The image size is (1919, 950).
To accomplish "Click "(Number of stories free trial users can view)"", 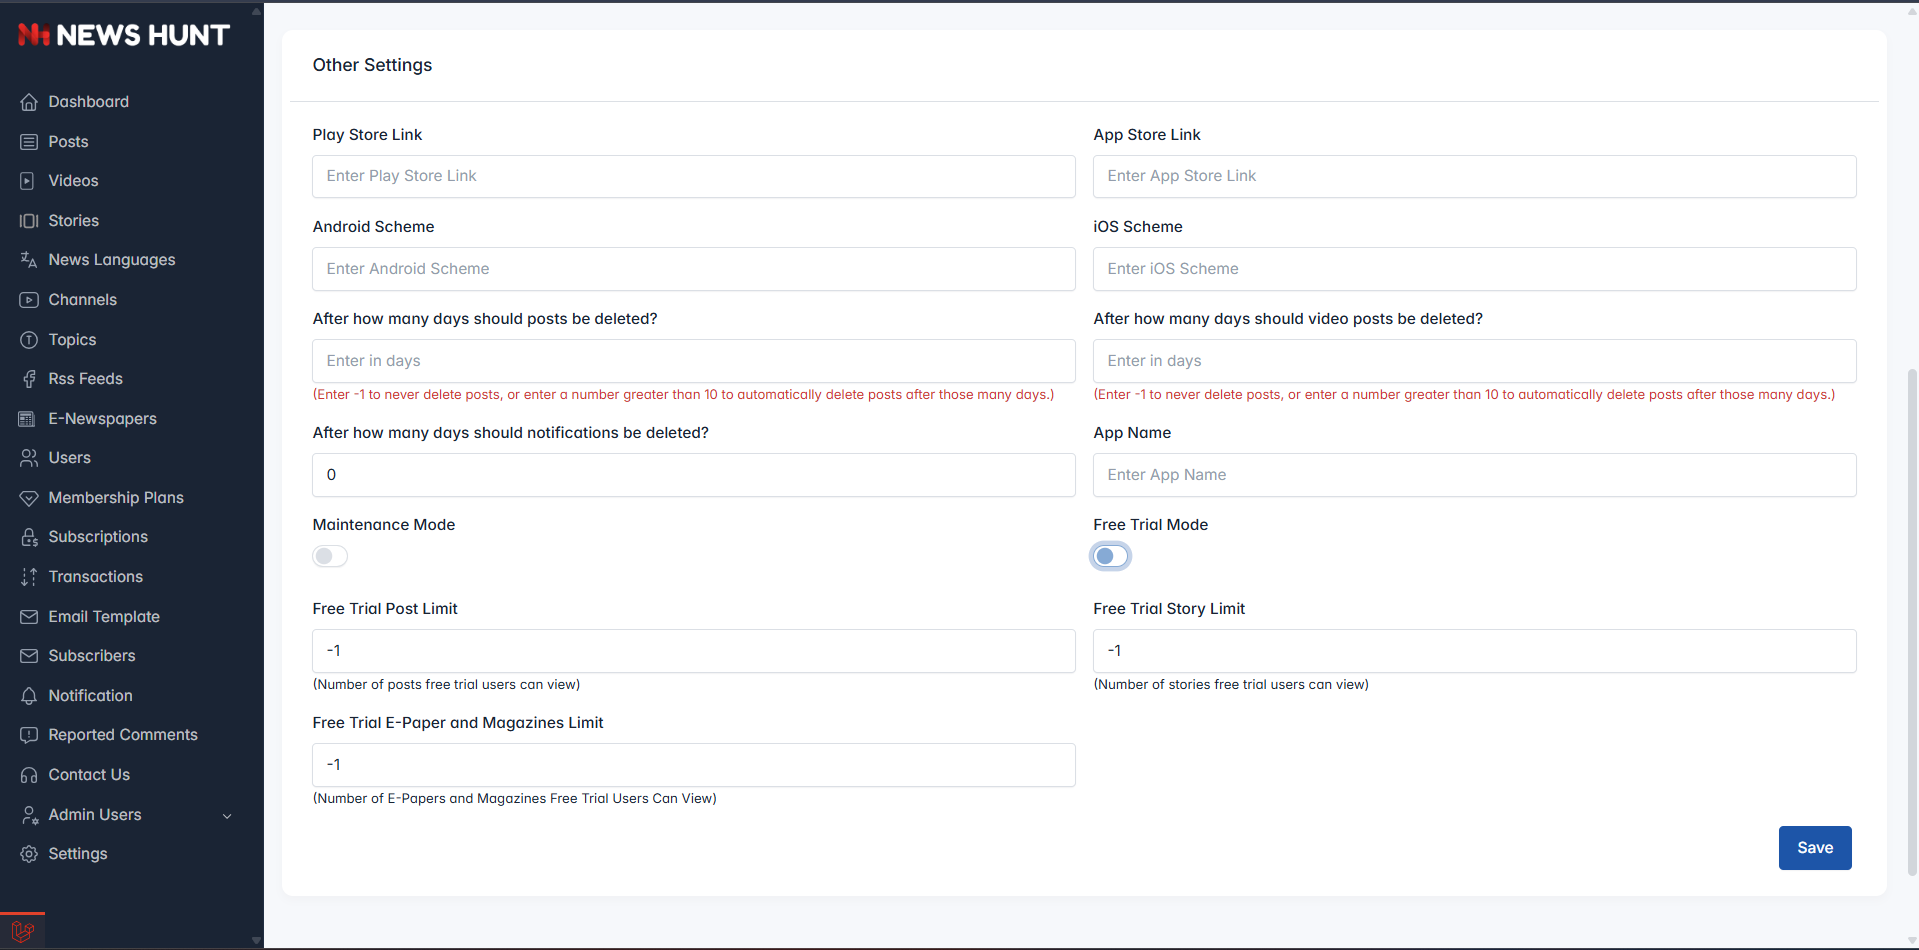I will pos(1231,685).
